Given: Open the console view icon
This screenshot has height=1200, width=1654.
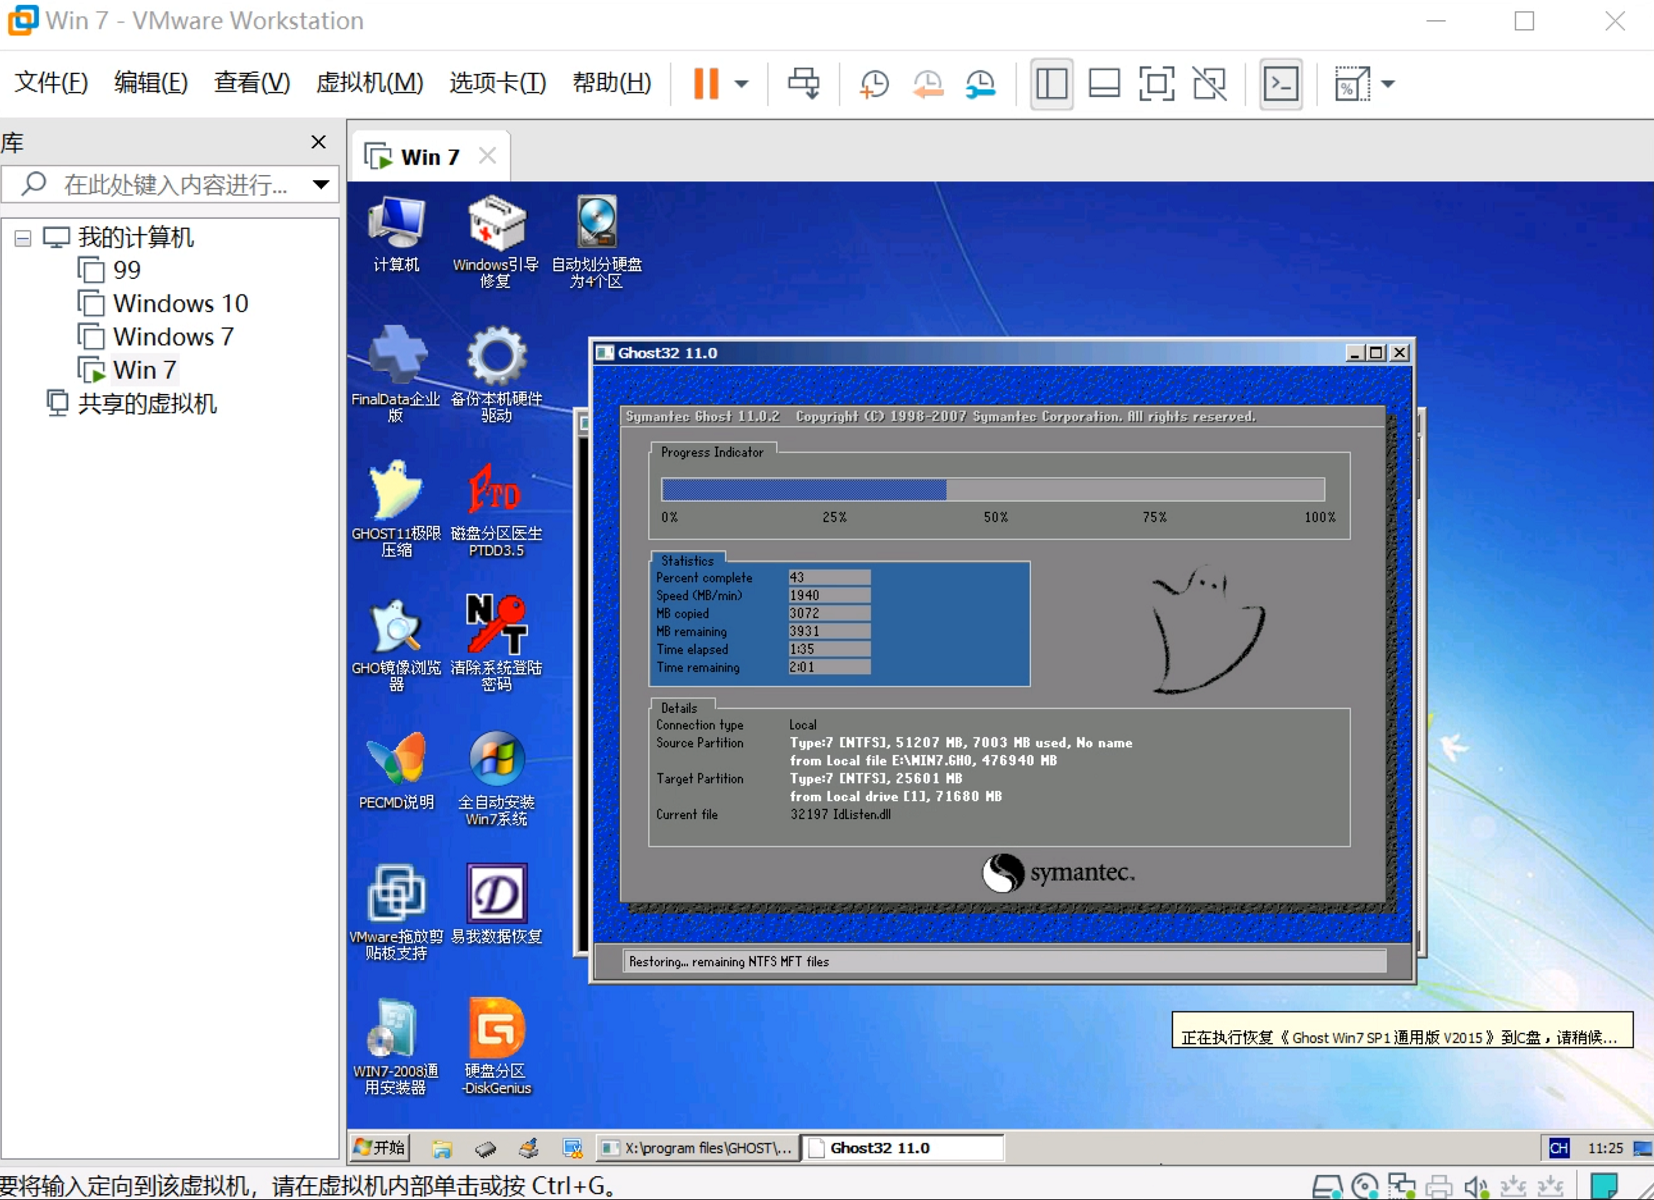Looking at the screenshot, I should coord(1281,84).
